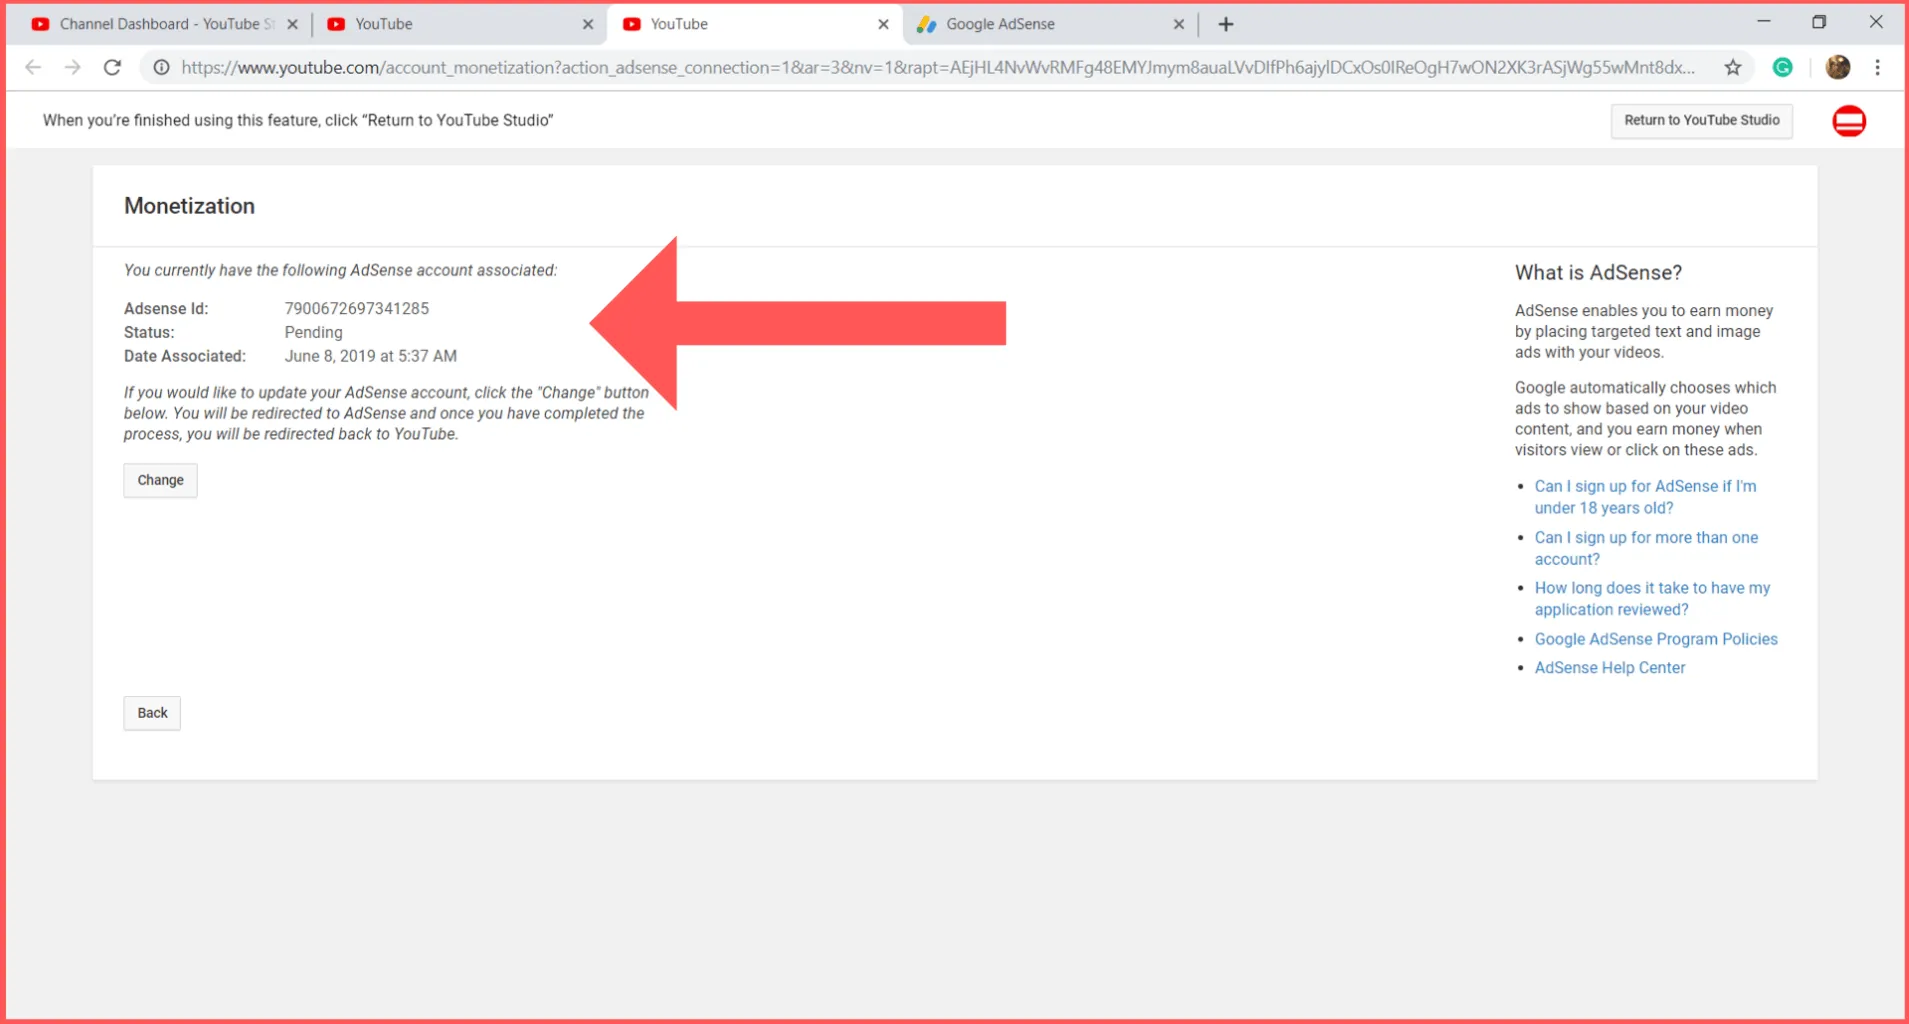Open the Chrome three-dot menu
This screenshot has height=1024, width=1909.
point(1877,67)
